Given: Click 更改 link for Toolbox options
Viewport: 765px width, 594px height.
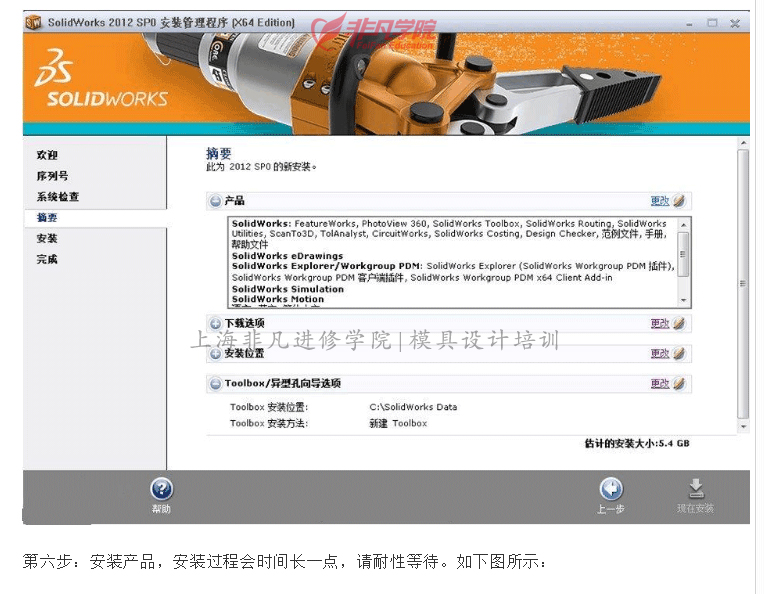Looking at the screenshot, I should point(660,384).
